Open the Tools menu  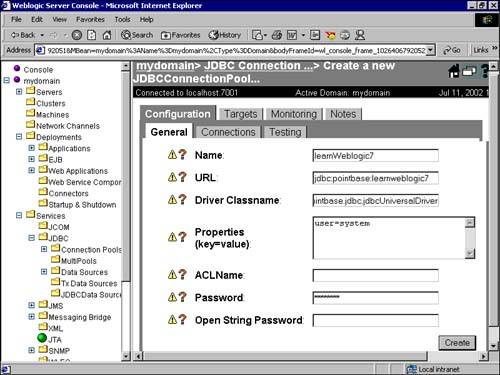[122, 19]
